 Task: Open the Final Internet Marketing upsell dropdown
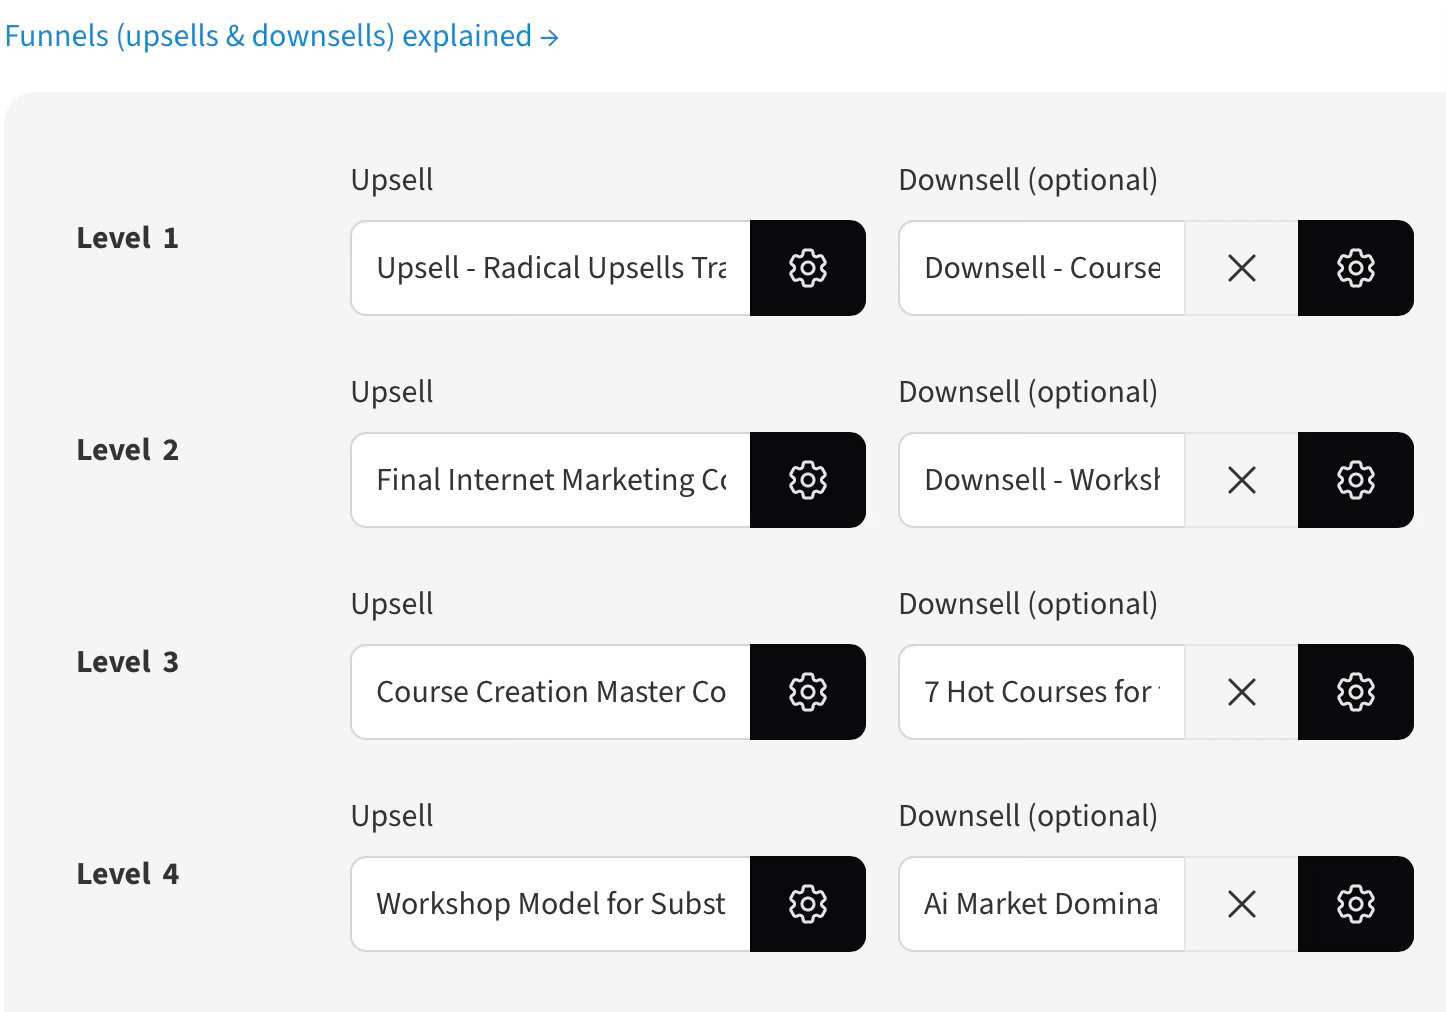click(x=551, y=480)
